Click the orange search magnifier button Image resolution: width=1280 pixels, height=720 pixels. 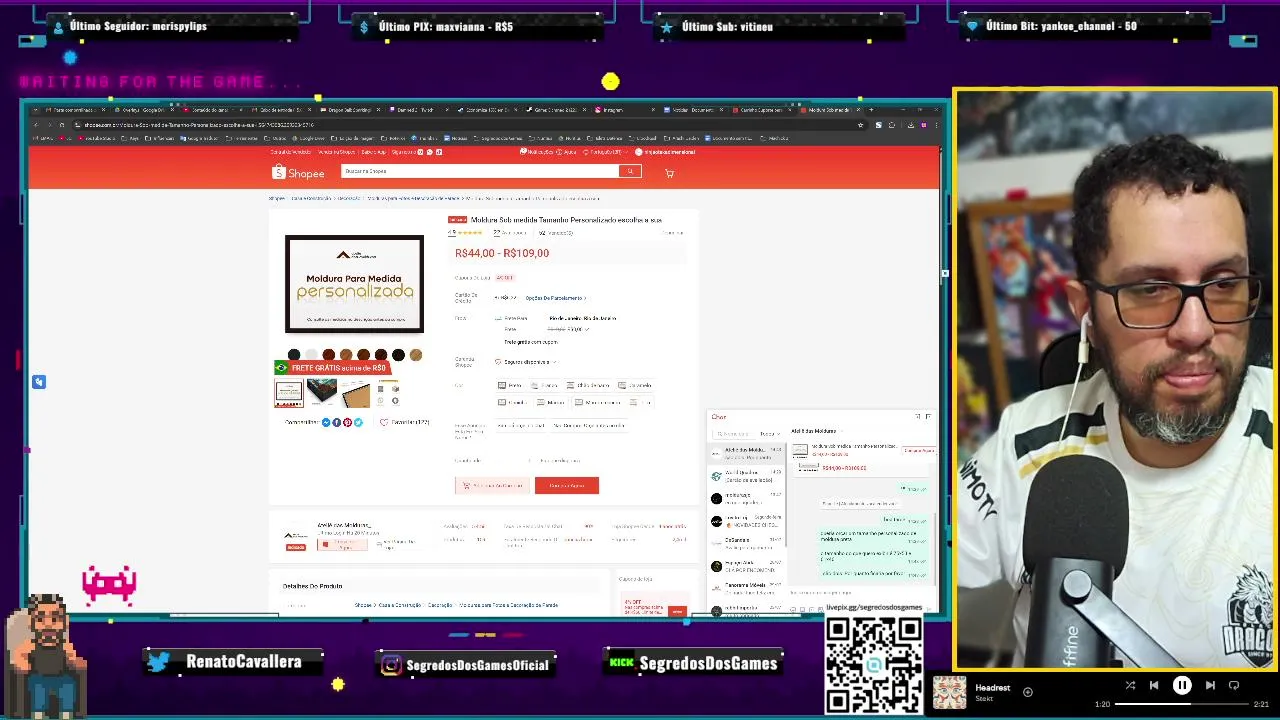coord(630,172)
